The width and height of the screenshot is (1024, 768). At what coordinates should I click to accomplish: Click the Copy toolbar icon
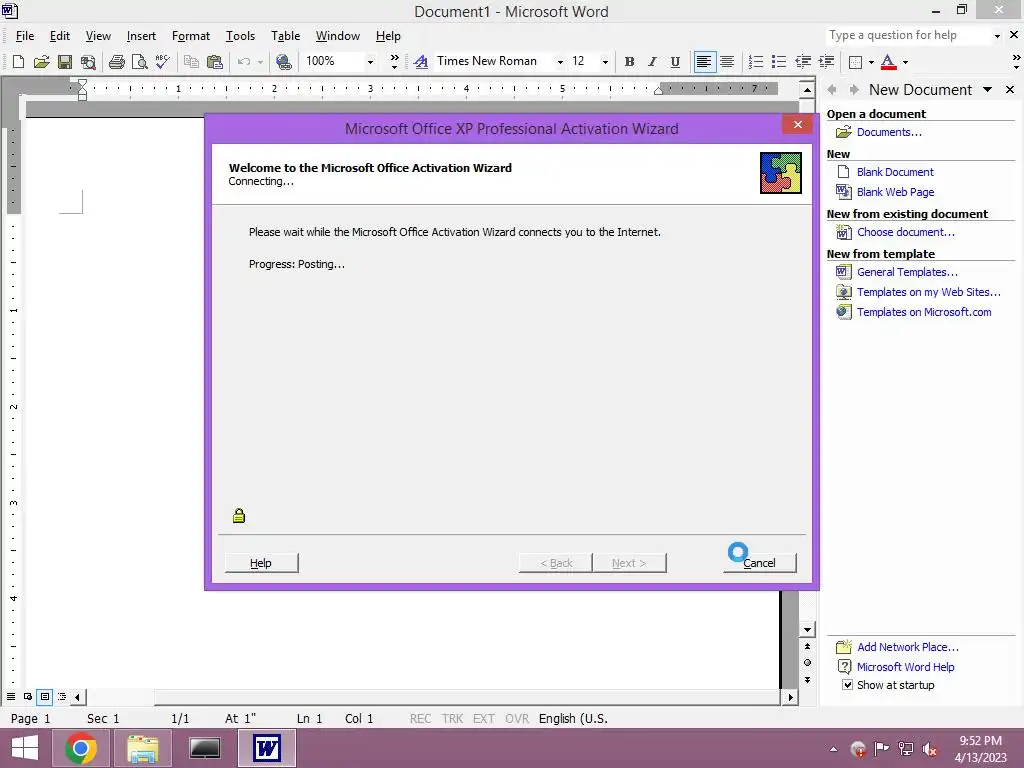[x=191, y=62]
